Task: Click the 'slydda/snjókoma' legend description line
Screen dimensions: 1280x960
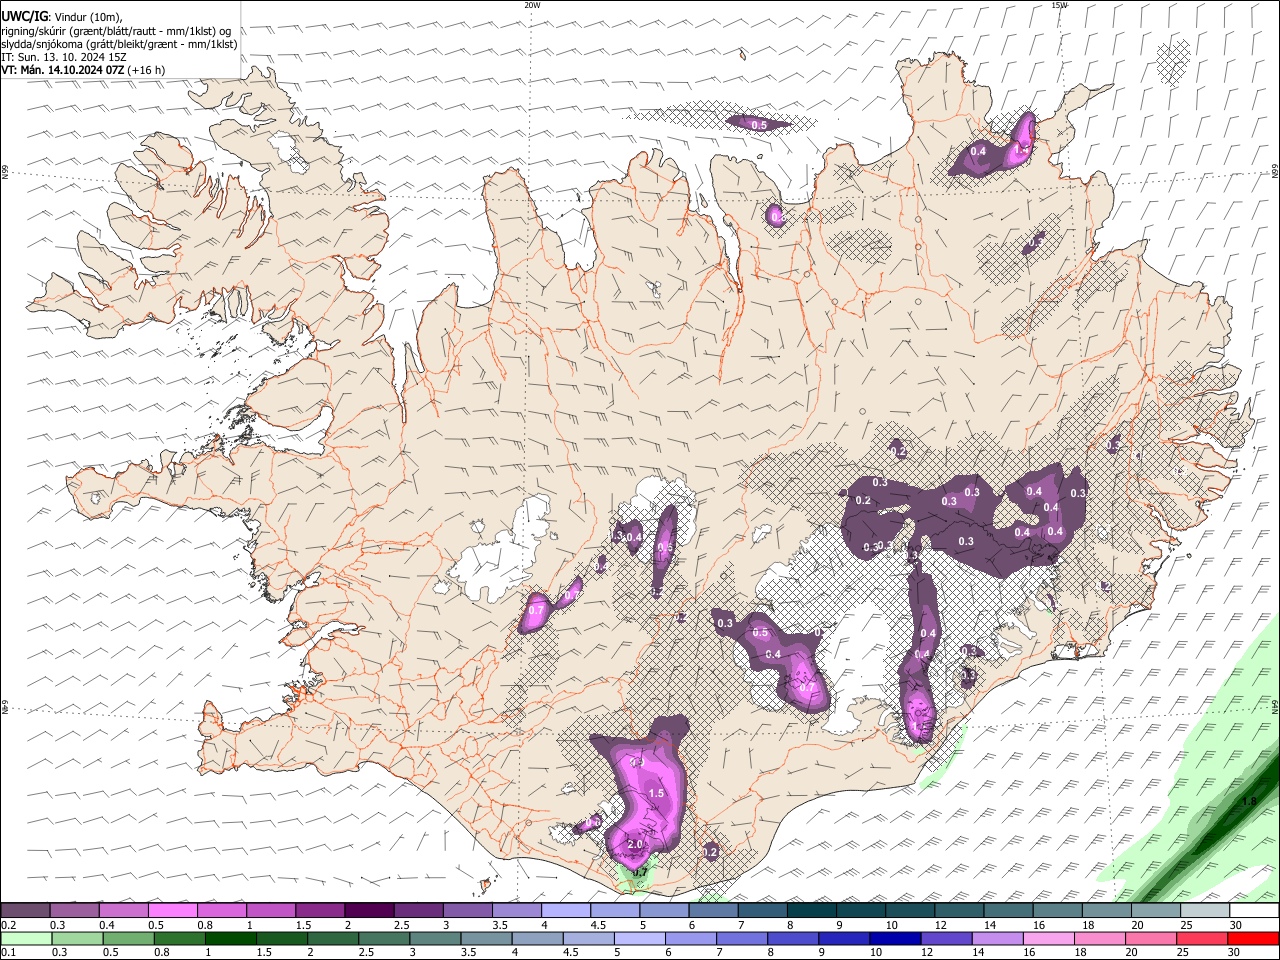Action: coord(119,44)
